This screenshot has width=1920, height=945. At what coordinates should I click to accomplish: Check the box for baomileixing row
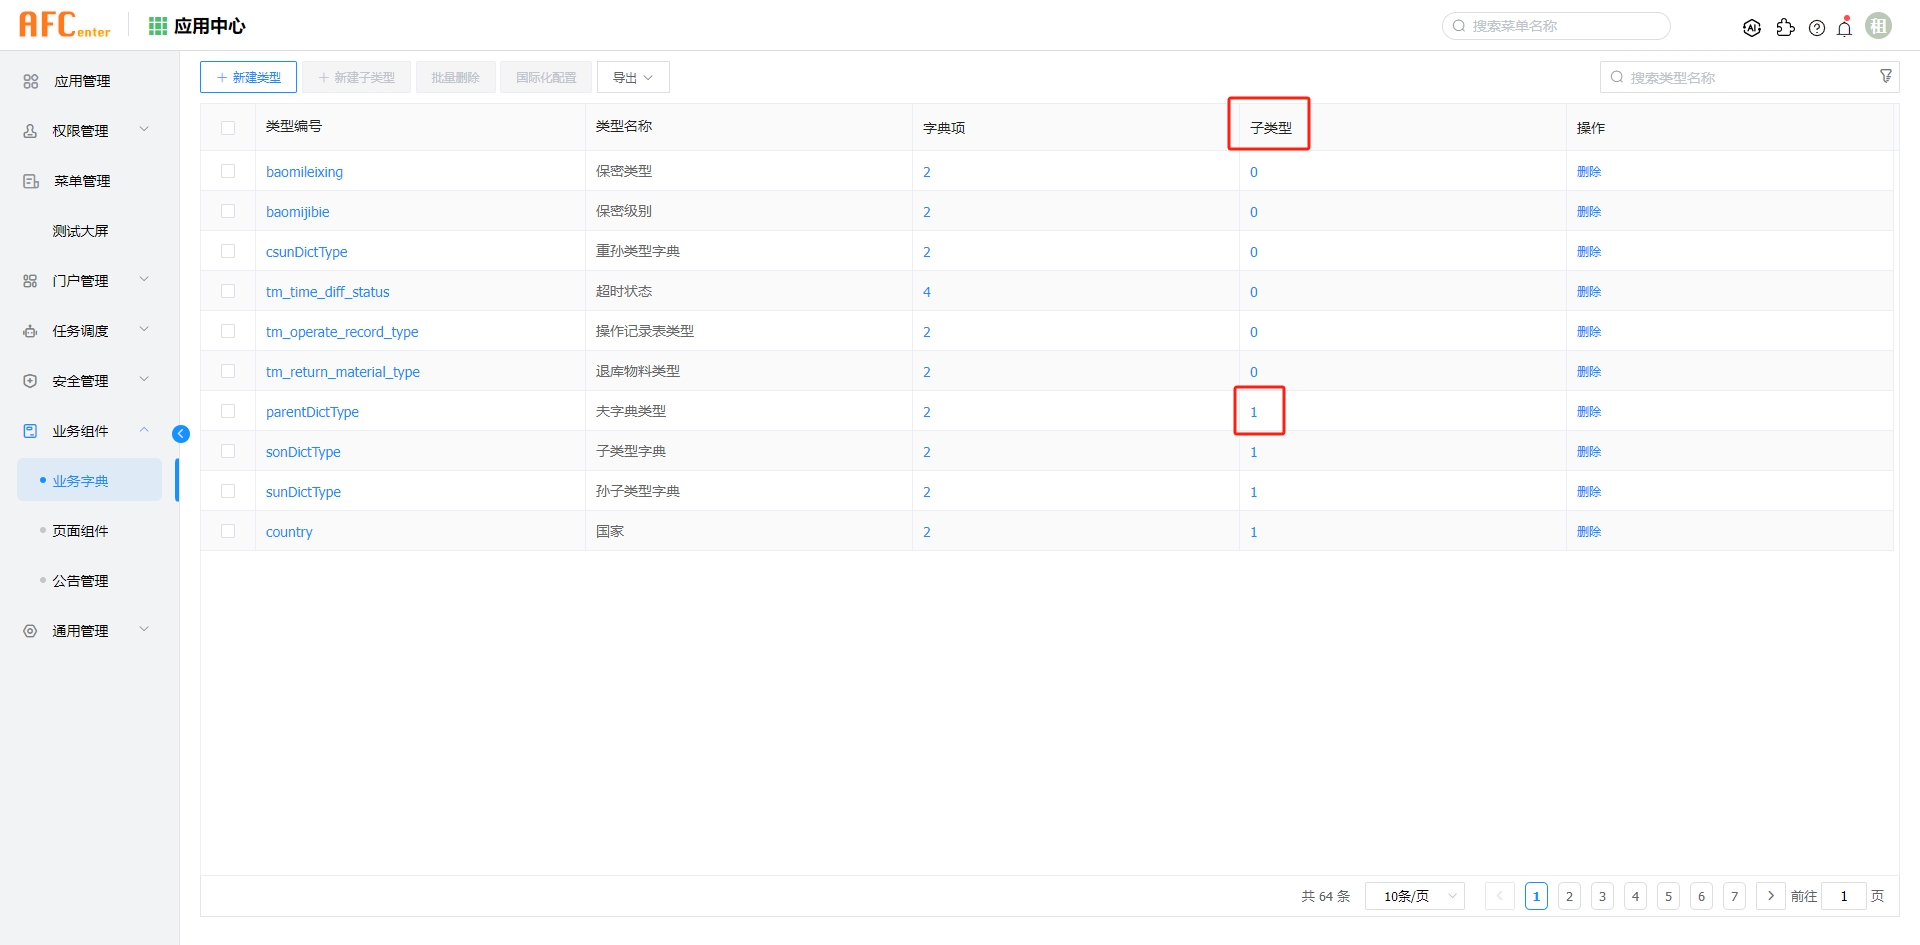[228, 171]
